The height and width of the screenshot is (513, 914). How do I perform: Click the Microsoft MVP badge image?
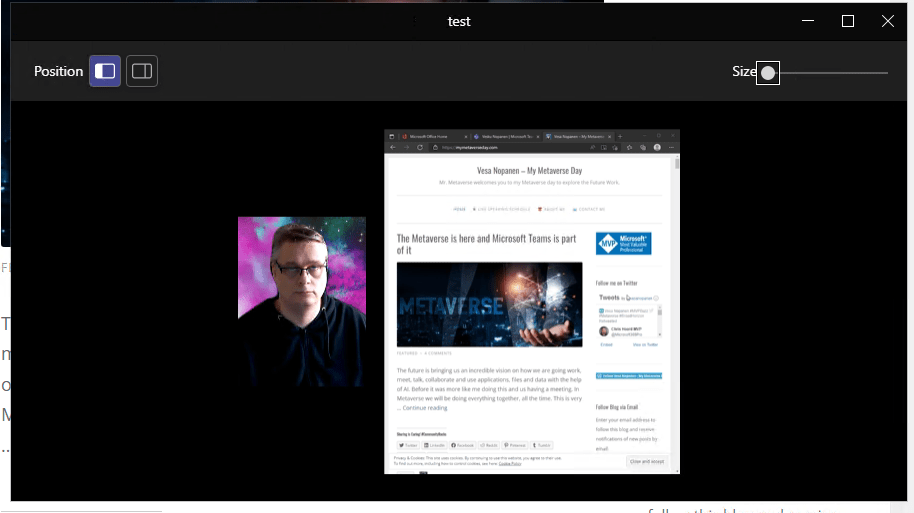(623, 243)
